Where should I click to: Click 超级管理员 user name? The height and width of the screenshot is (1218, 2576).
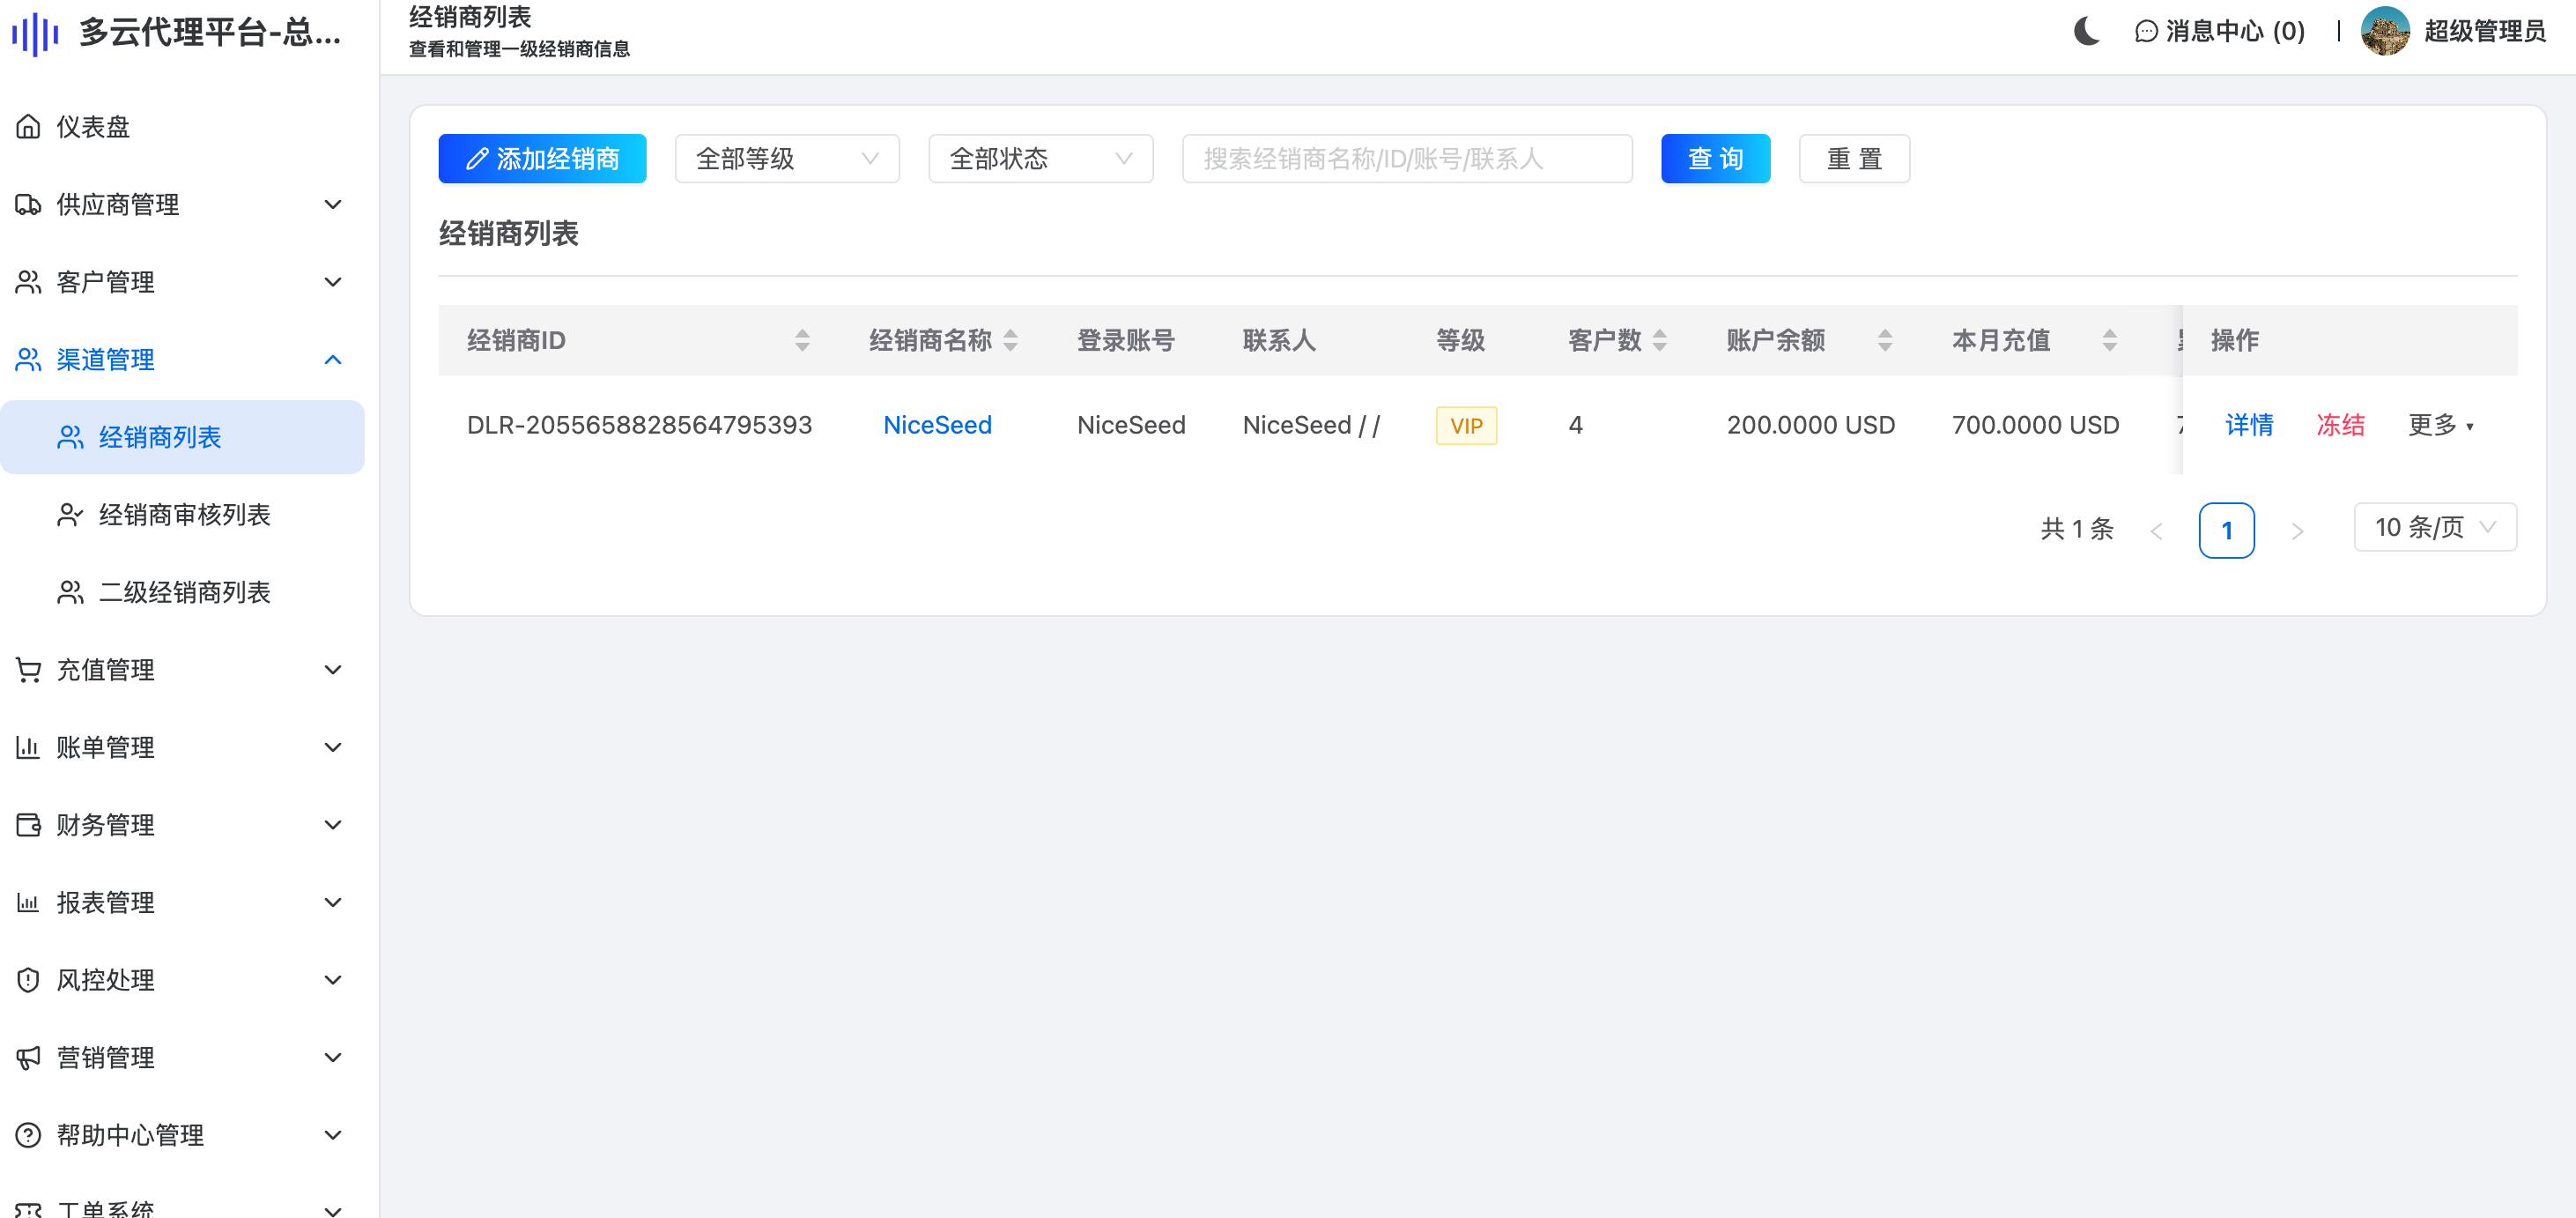2485,32
